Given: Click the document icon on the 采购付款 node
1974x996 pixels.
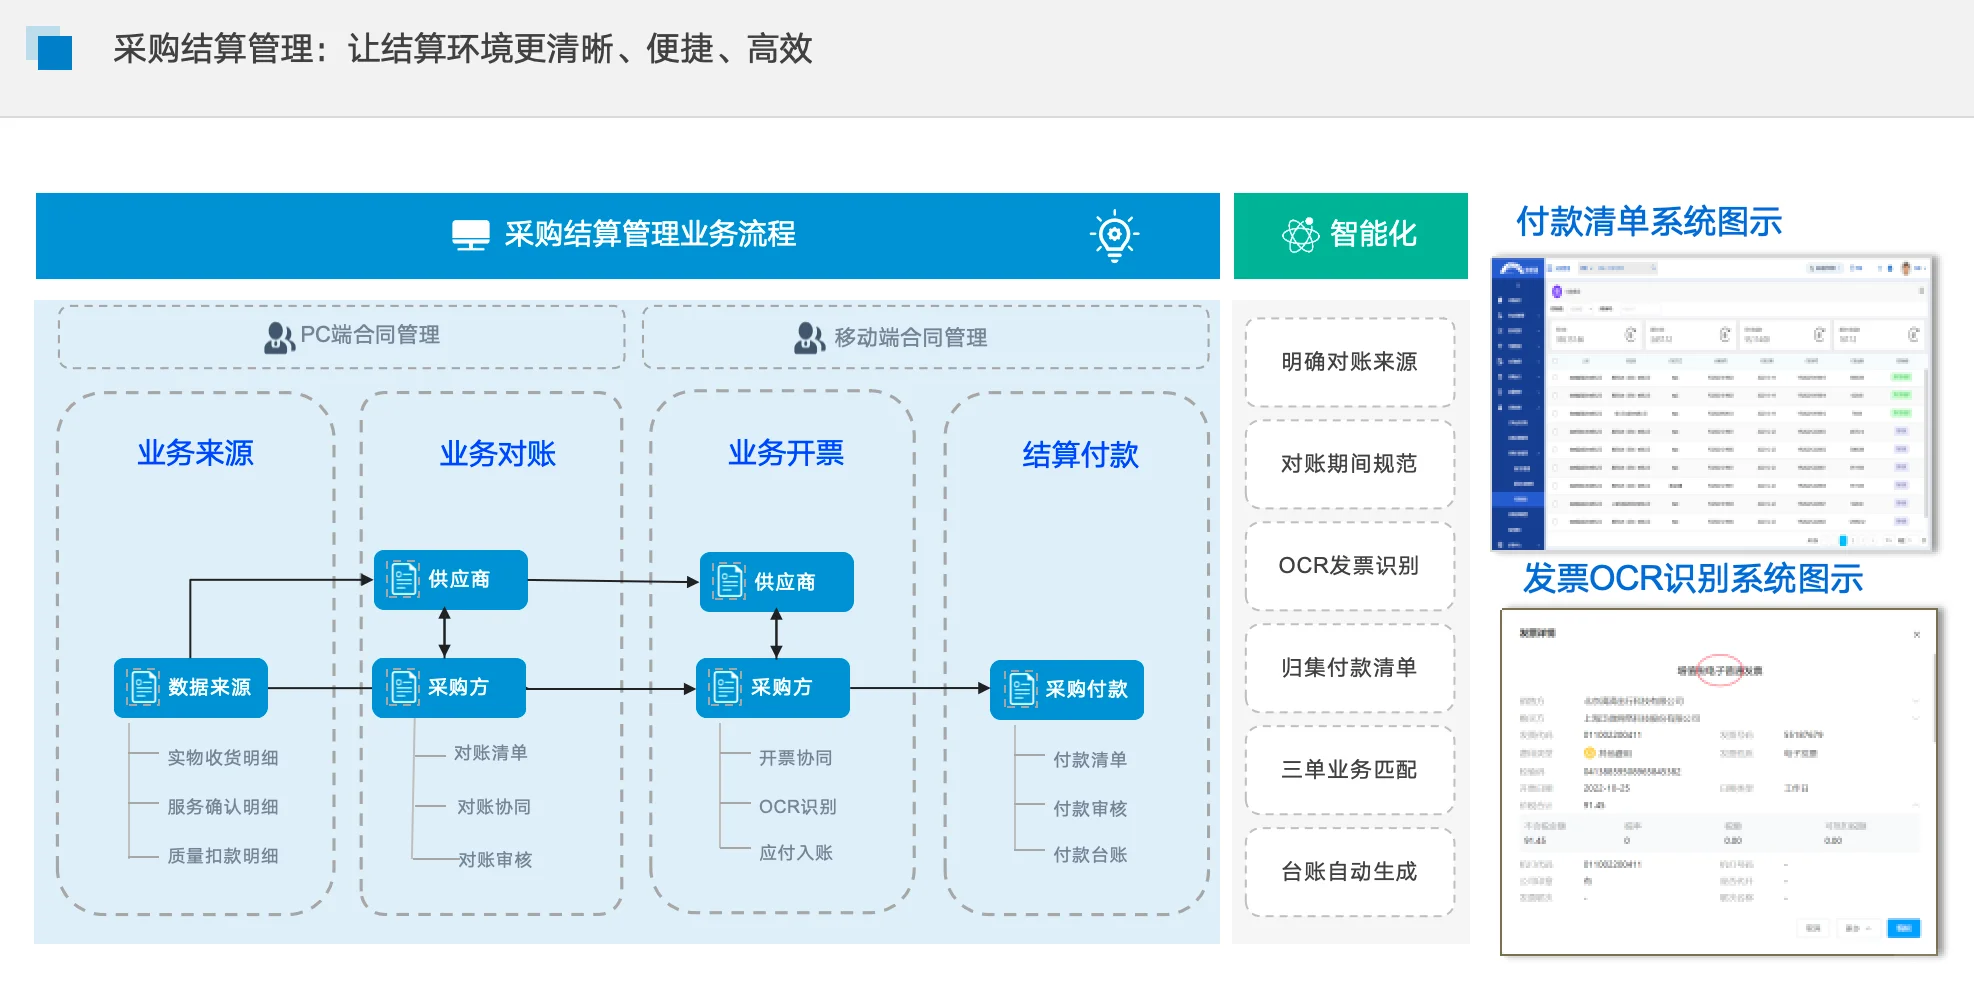Looking at the screenshot, I should [1021, 689].
